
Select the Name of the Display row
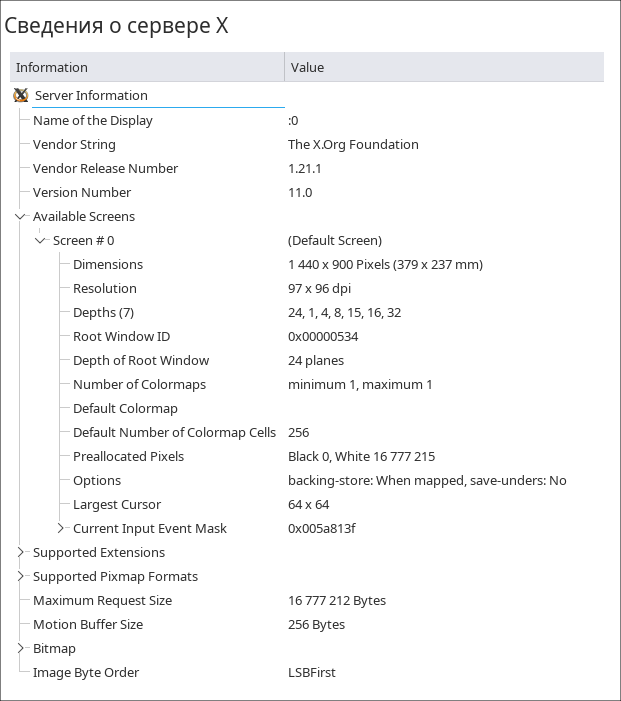coord(92,120)
